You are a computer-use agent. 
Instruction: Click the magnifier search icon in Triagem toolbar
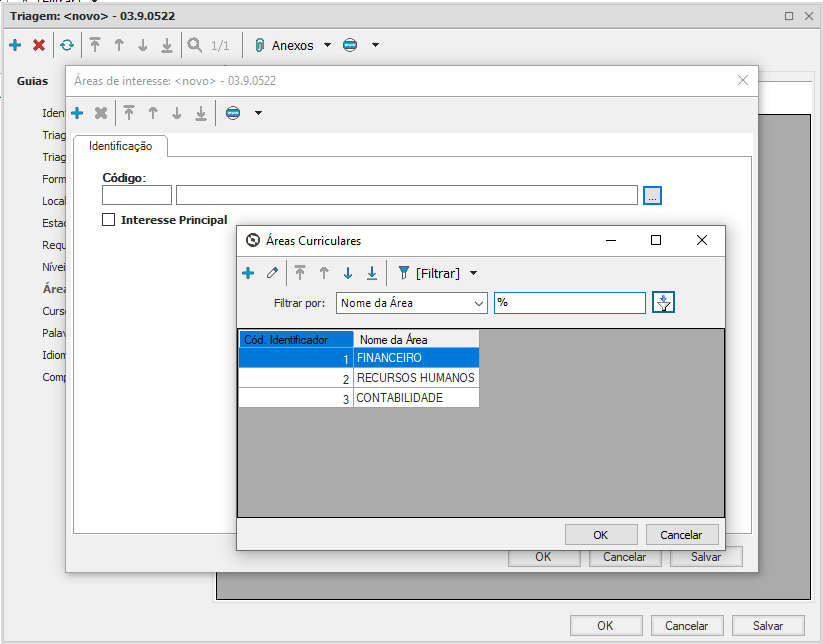click(194, 45)
